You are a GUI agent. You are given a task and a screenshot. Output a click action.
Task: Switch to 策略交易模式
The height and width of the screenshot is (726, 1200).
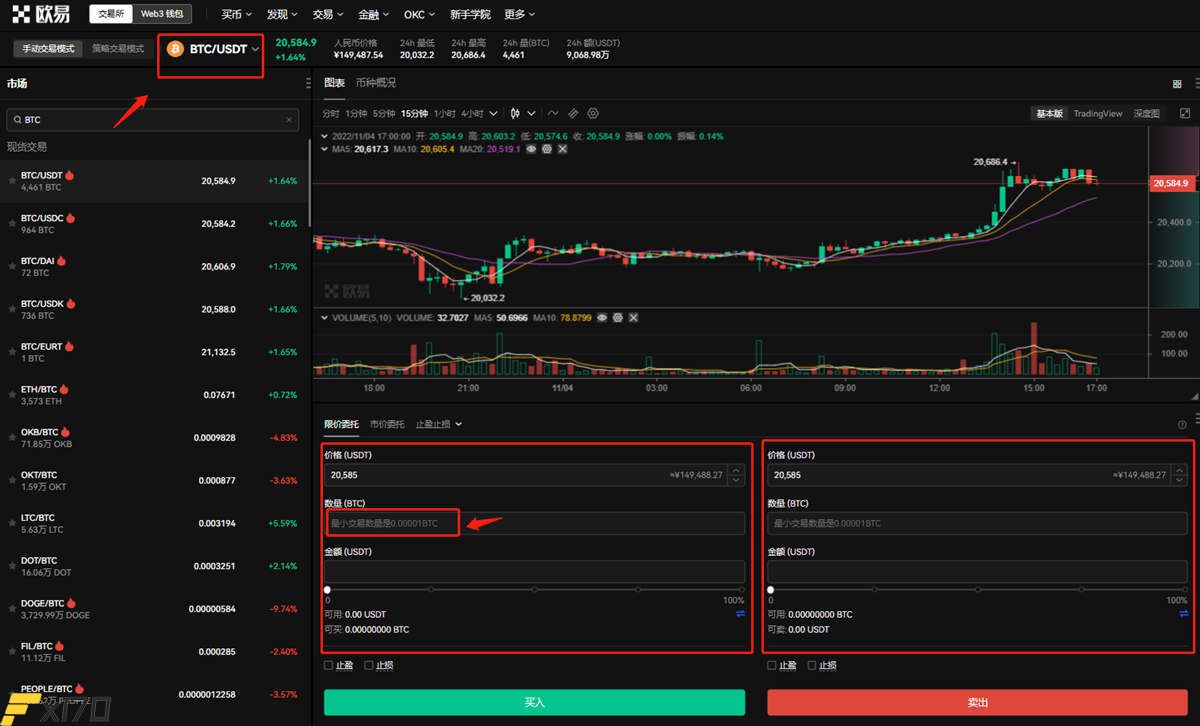(x=117, y=48)
